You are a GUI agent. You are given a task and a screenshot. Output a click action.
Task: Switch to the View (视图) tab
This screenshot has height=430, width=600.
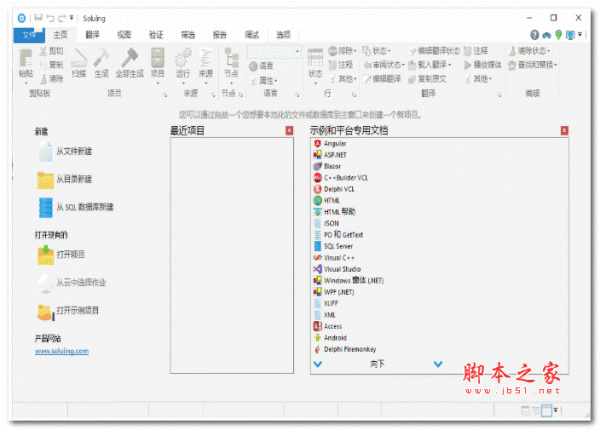(x=124, y=35)
